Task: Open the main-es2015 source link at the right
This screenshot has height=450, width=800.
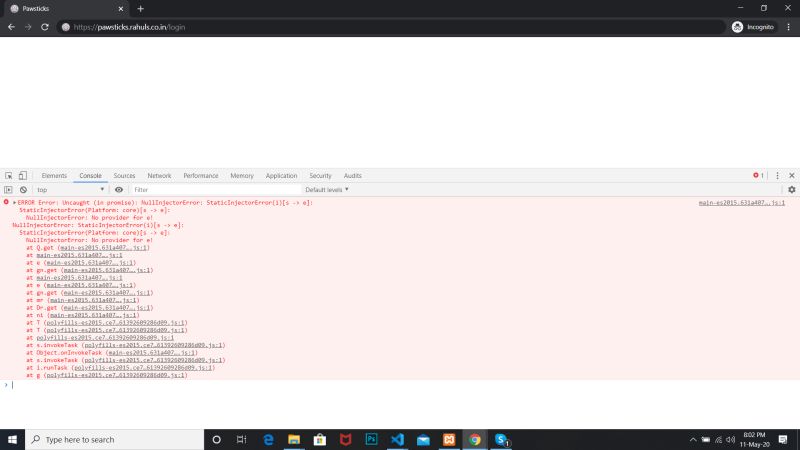Action: pos(742,203)
